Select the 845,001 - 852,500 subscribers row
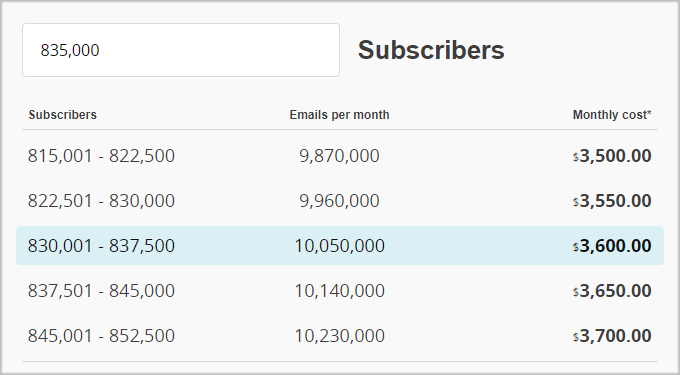 [340, 336]
